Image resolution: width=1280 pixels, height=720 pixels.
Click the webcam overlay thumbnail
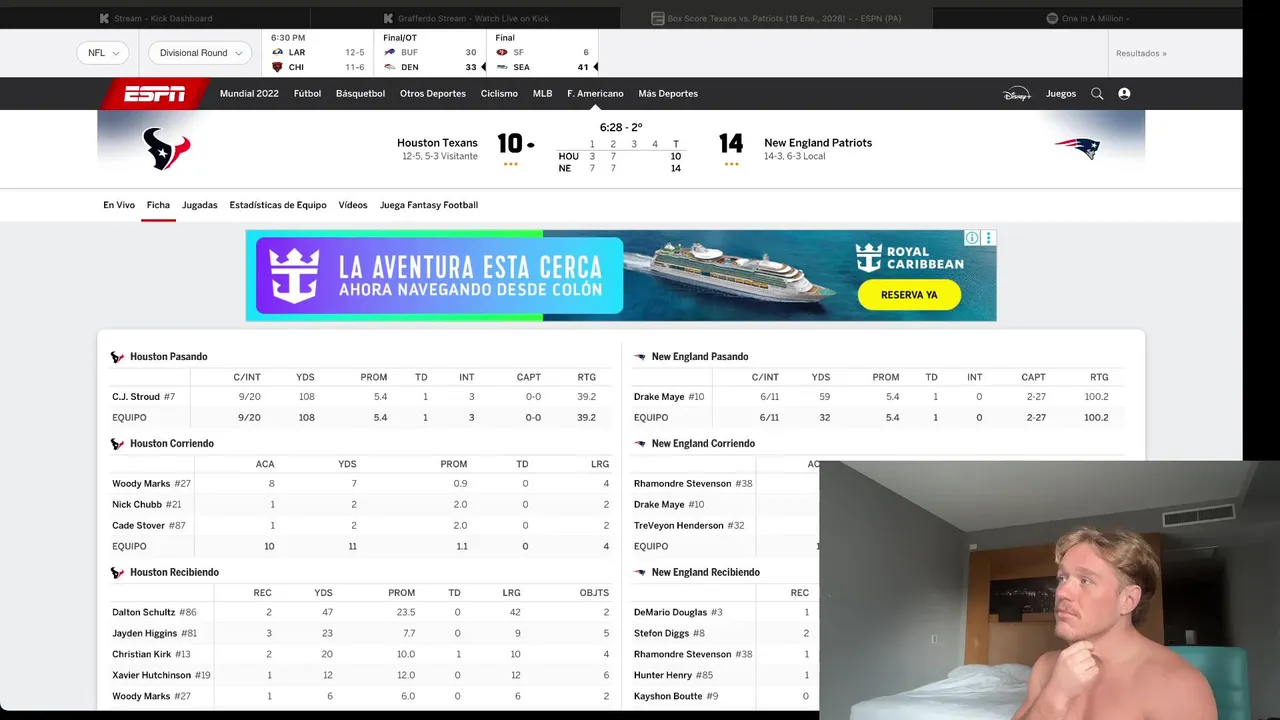tap(1049, 591)
